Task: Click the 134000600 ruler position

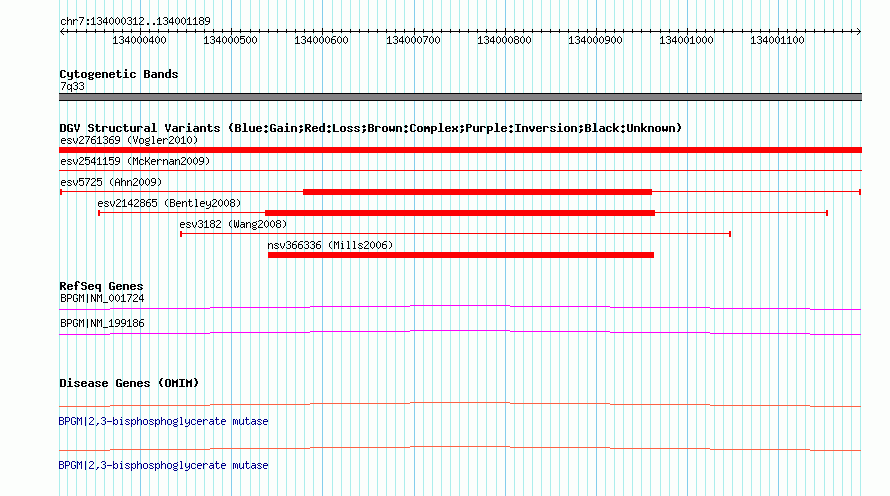Action: 321,40
